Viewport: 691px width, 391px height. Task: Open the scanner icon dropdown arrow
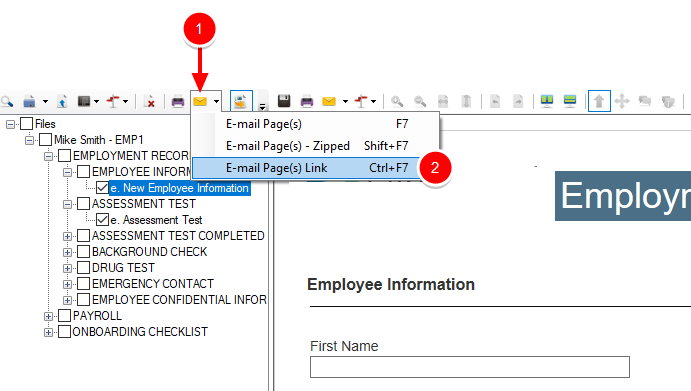[x=45, y=102]
